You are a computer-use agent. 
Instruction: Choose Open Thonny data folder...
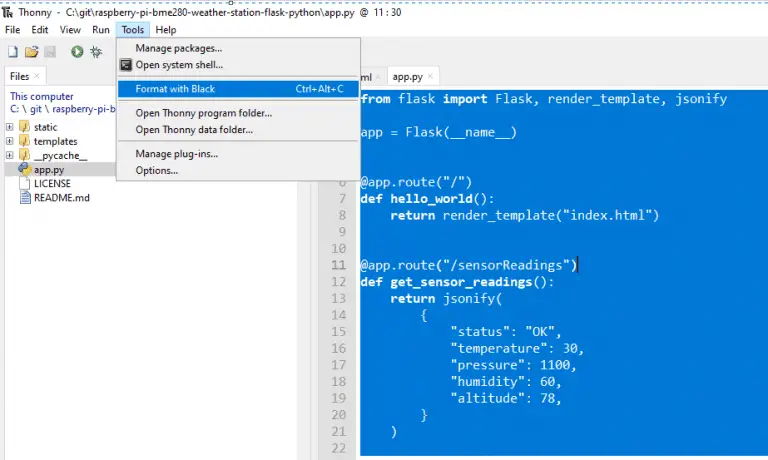(239, 129)
